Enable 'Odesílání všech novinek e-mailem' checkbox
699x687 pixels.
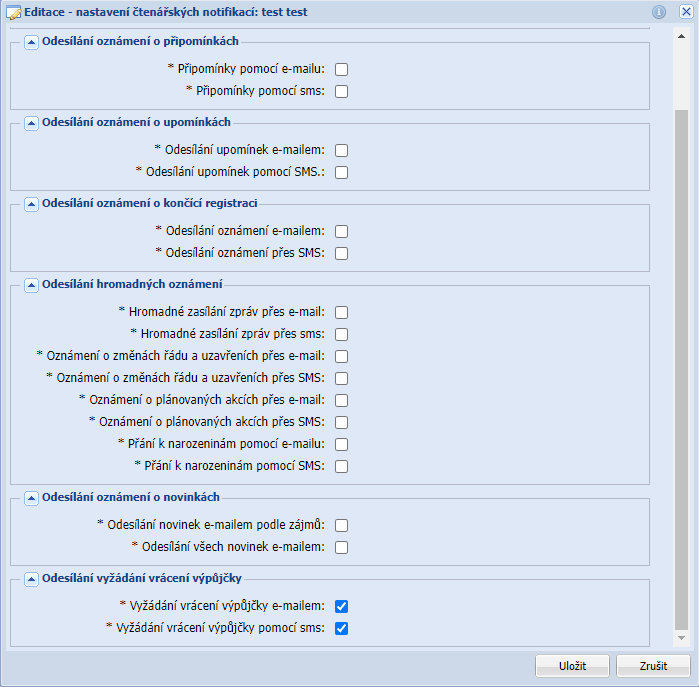pyautogui.click(x=342, y=548)
